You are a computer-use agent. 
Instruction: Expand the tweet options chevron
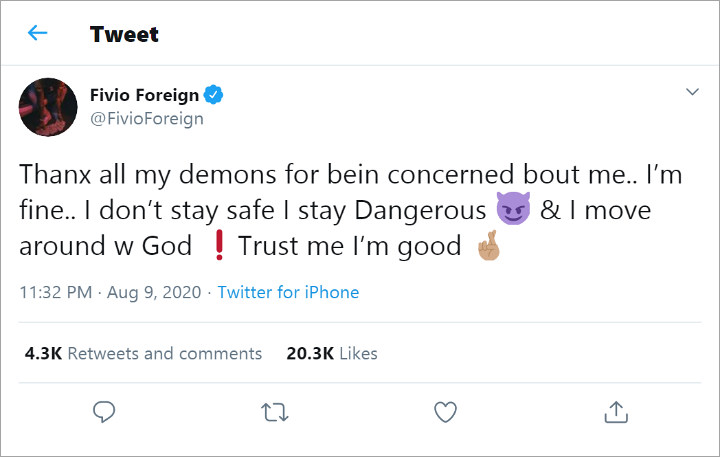coord(692,92)
